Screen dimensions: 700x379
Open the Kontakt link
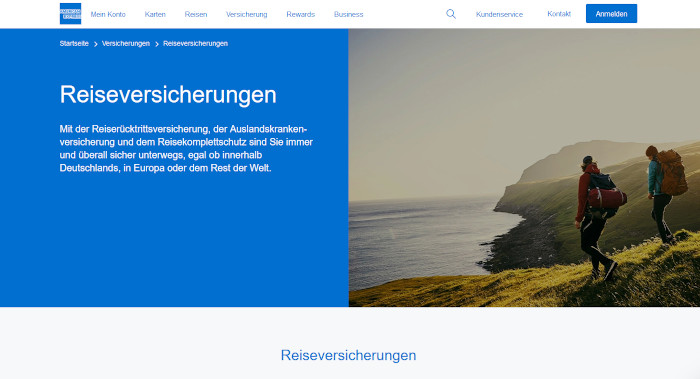point(559,14)
